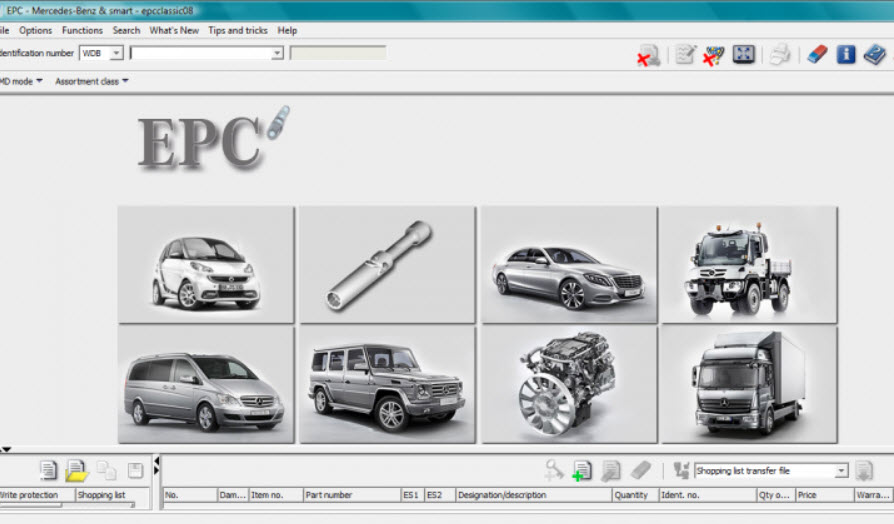The height and width of the screenshot is (524, 894).
Task: Click the open shopping list folder icon
Action: (x=76, y=470)
